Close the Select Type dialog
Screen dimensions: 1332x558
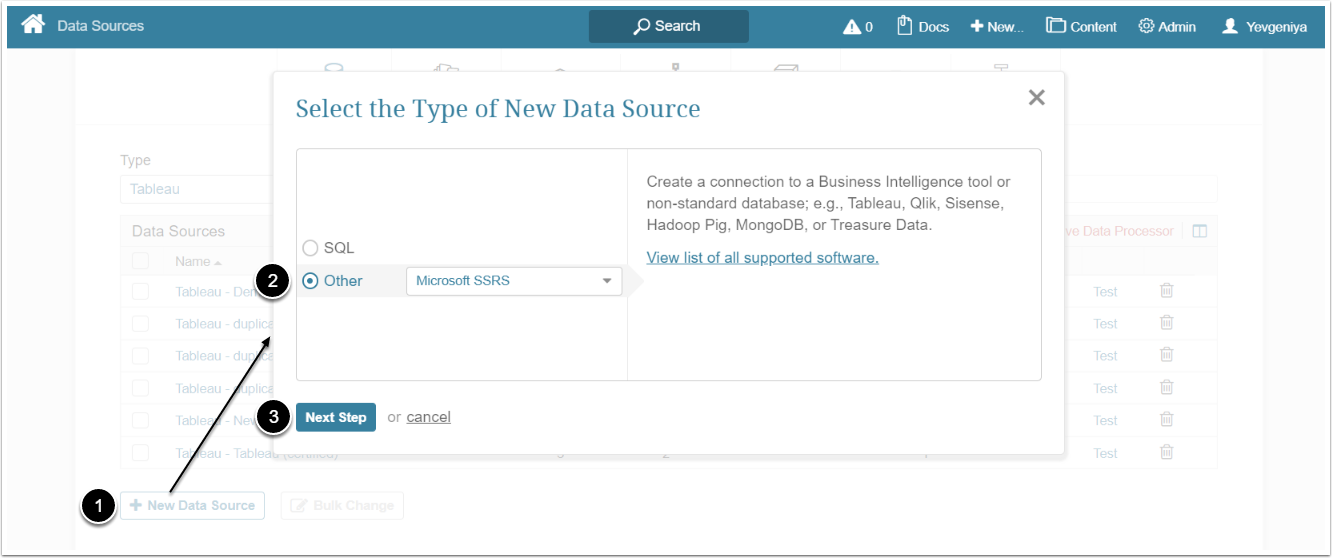coord(1037,97)
